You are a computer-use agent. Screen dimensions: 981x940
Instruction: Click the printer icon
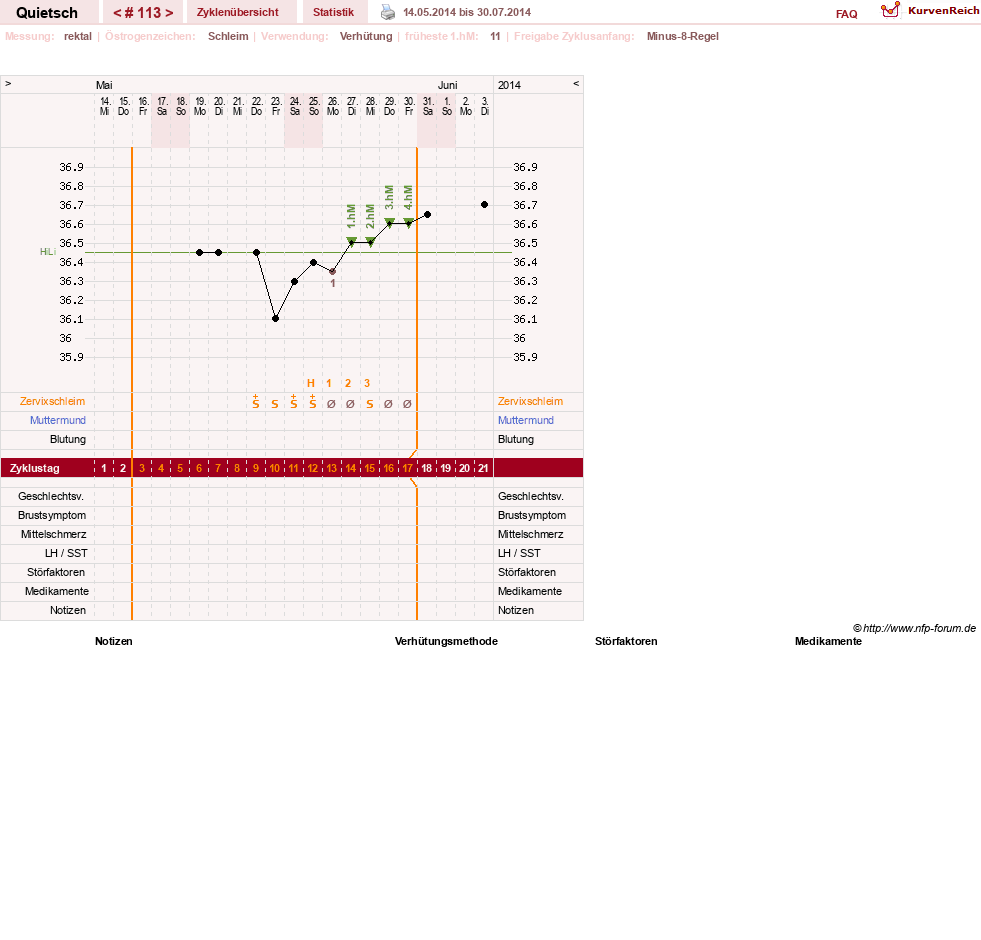(x=388, y=12)
